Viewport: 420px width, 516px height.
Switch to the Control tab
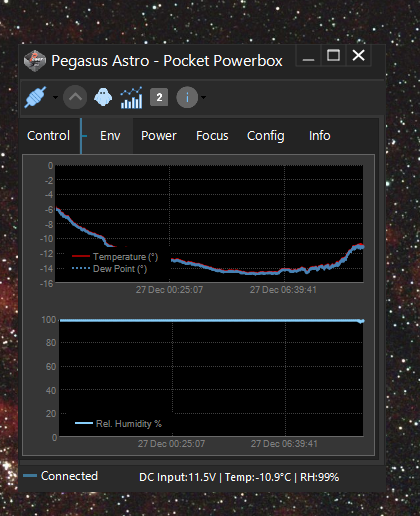[x=48, y=136]
